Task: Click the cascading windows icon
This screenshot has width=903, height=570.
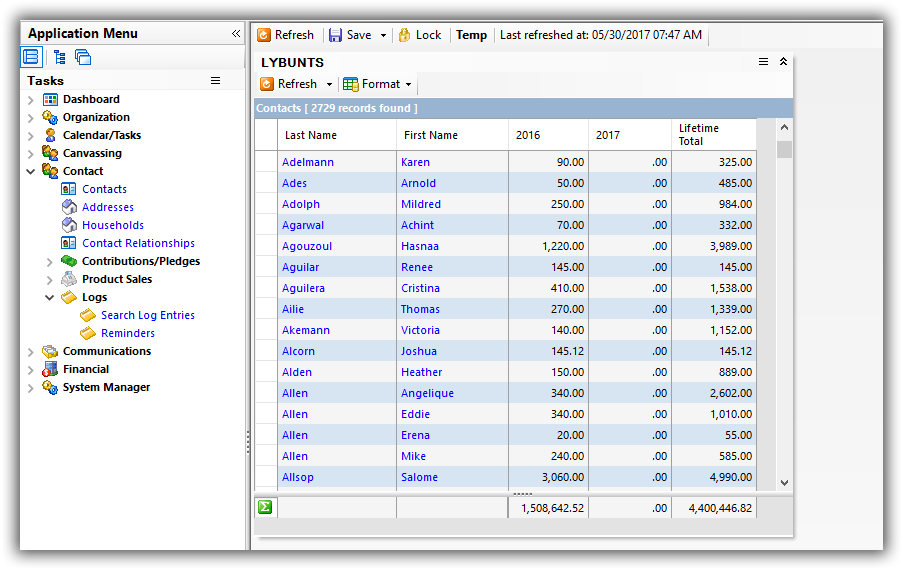Action: point(83,57)
